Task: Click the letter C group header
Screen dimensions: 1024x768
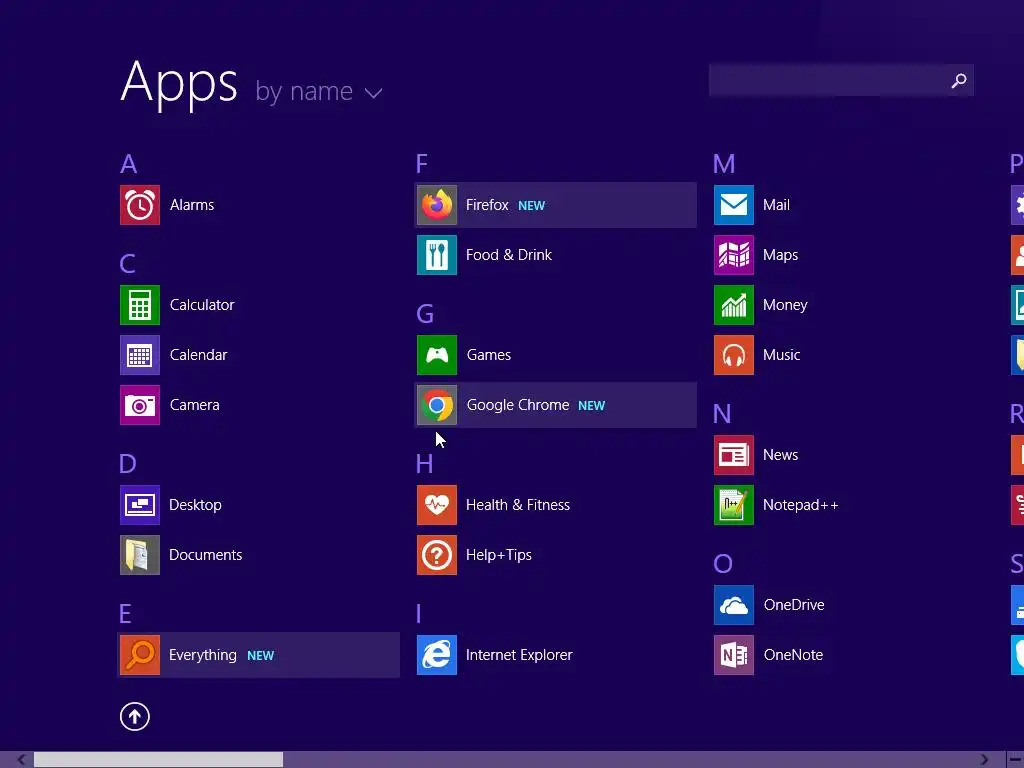Action: (127, 264)
